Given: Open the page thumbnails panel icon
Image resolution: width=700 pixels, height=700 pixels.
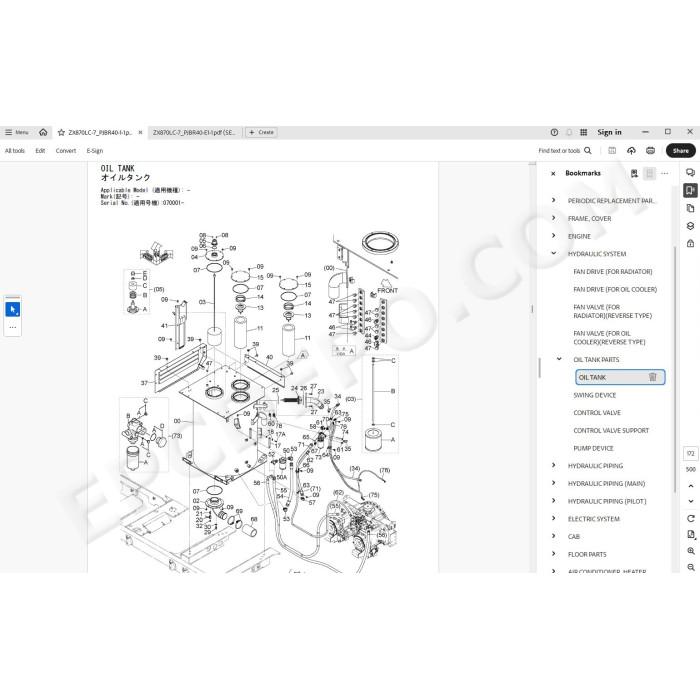Looking at the screenshot, I should 690,208.
